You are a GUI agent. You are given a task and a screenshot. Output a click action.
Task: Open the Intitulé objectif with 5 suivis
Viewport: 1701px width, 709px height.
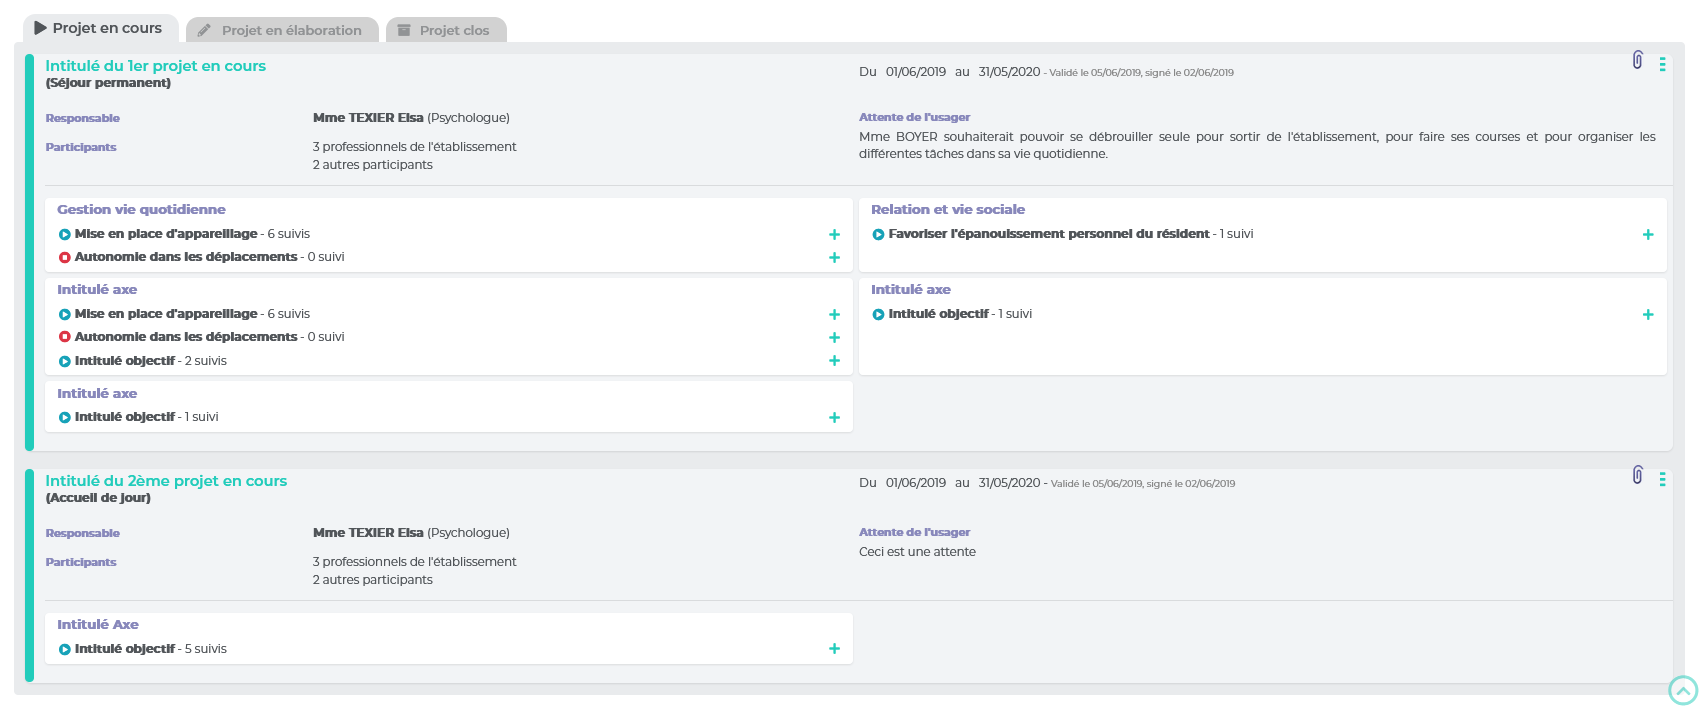click(125, 649)
